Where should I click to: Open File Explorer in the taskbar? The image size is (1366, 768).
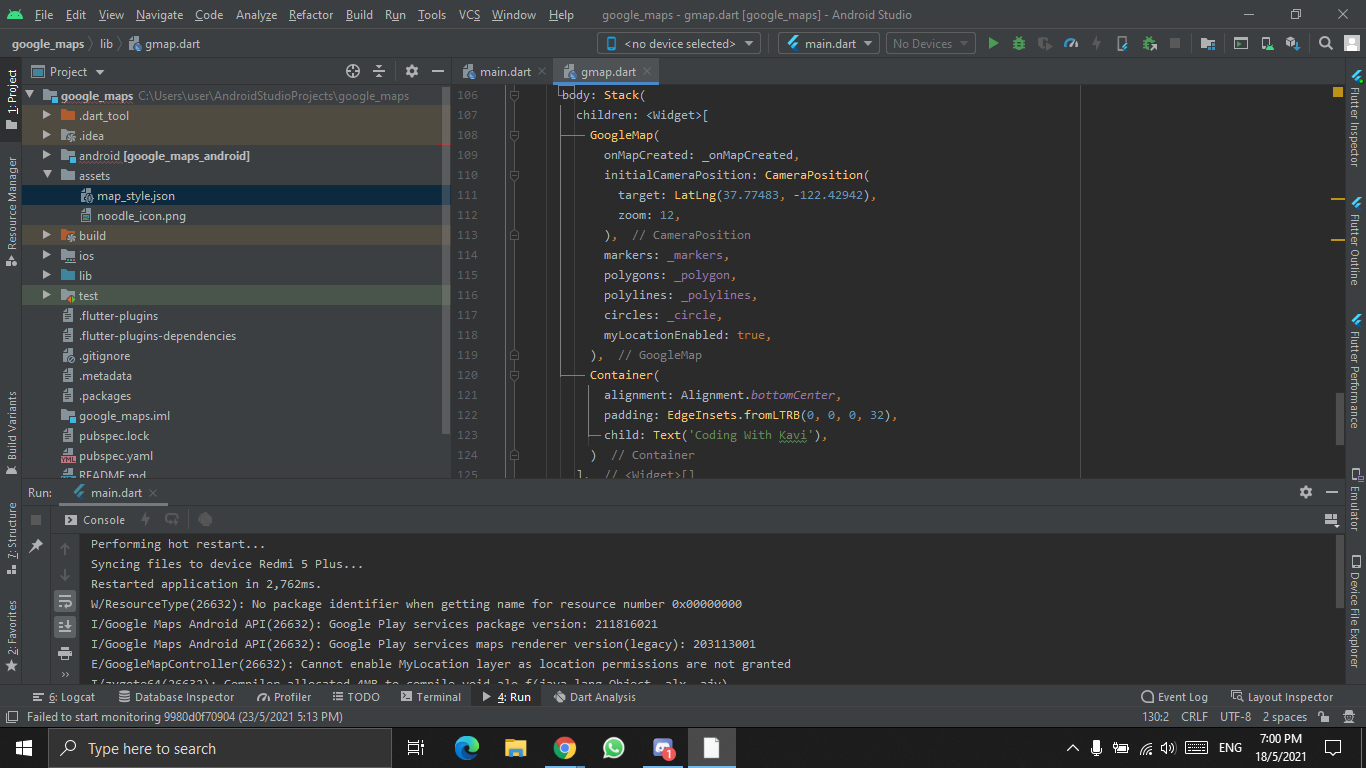(516, 748)
